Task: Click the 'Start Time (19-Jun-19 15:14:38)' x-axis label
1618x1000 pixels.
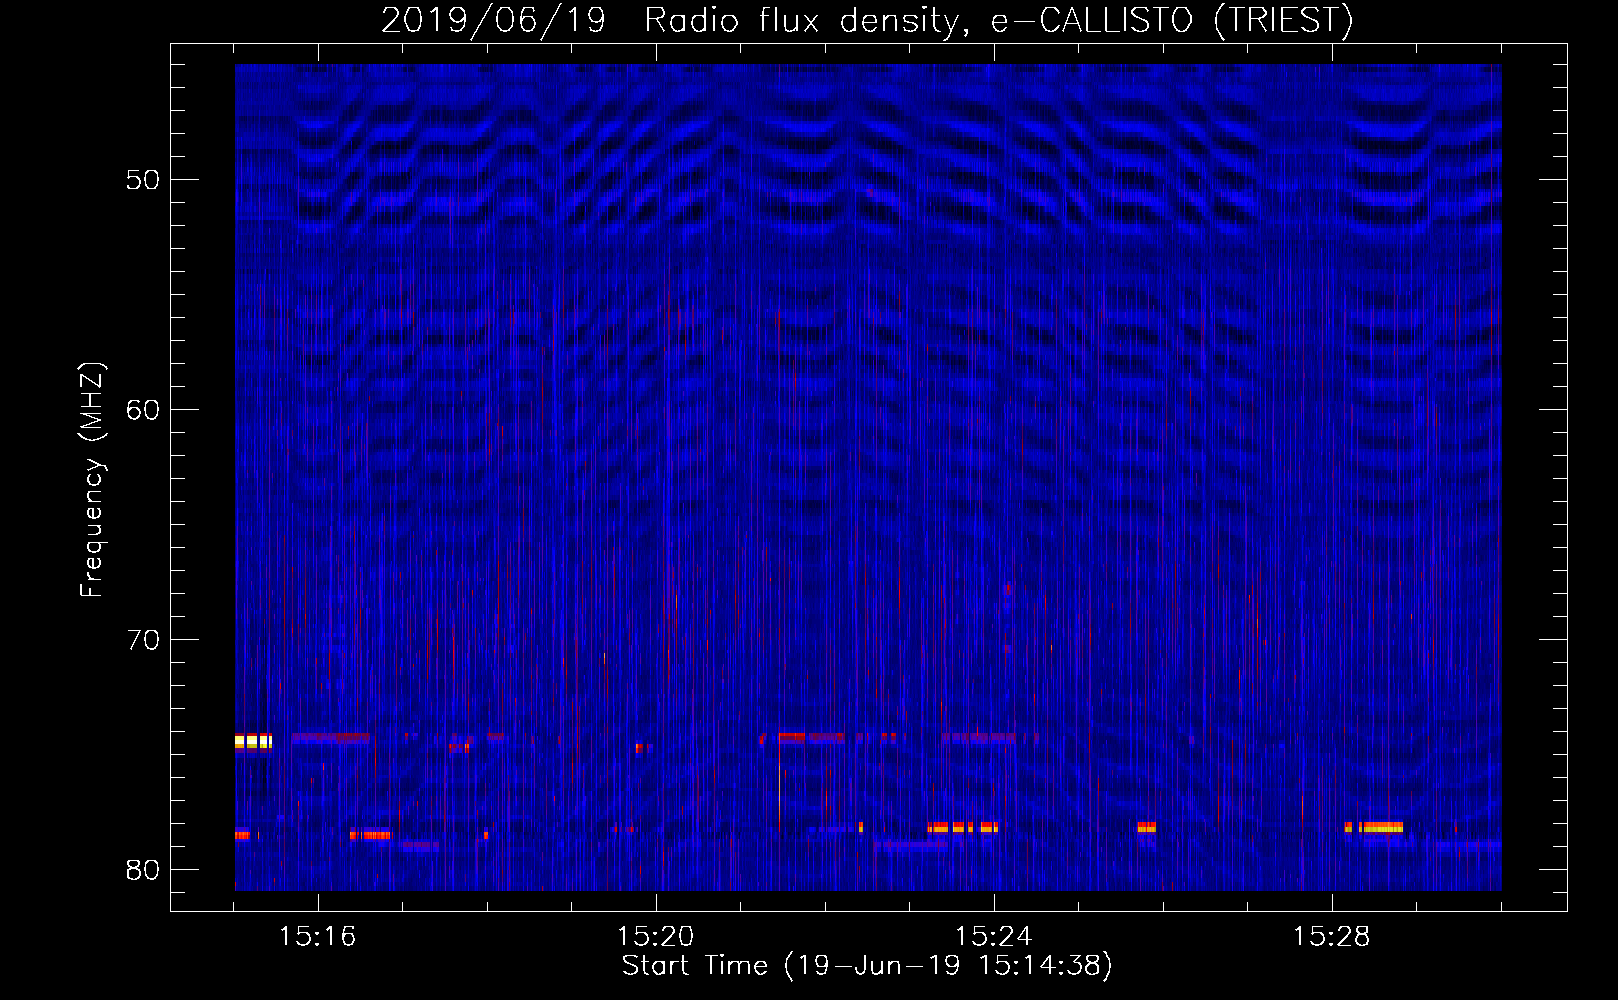Action: click(867, 966)
